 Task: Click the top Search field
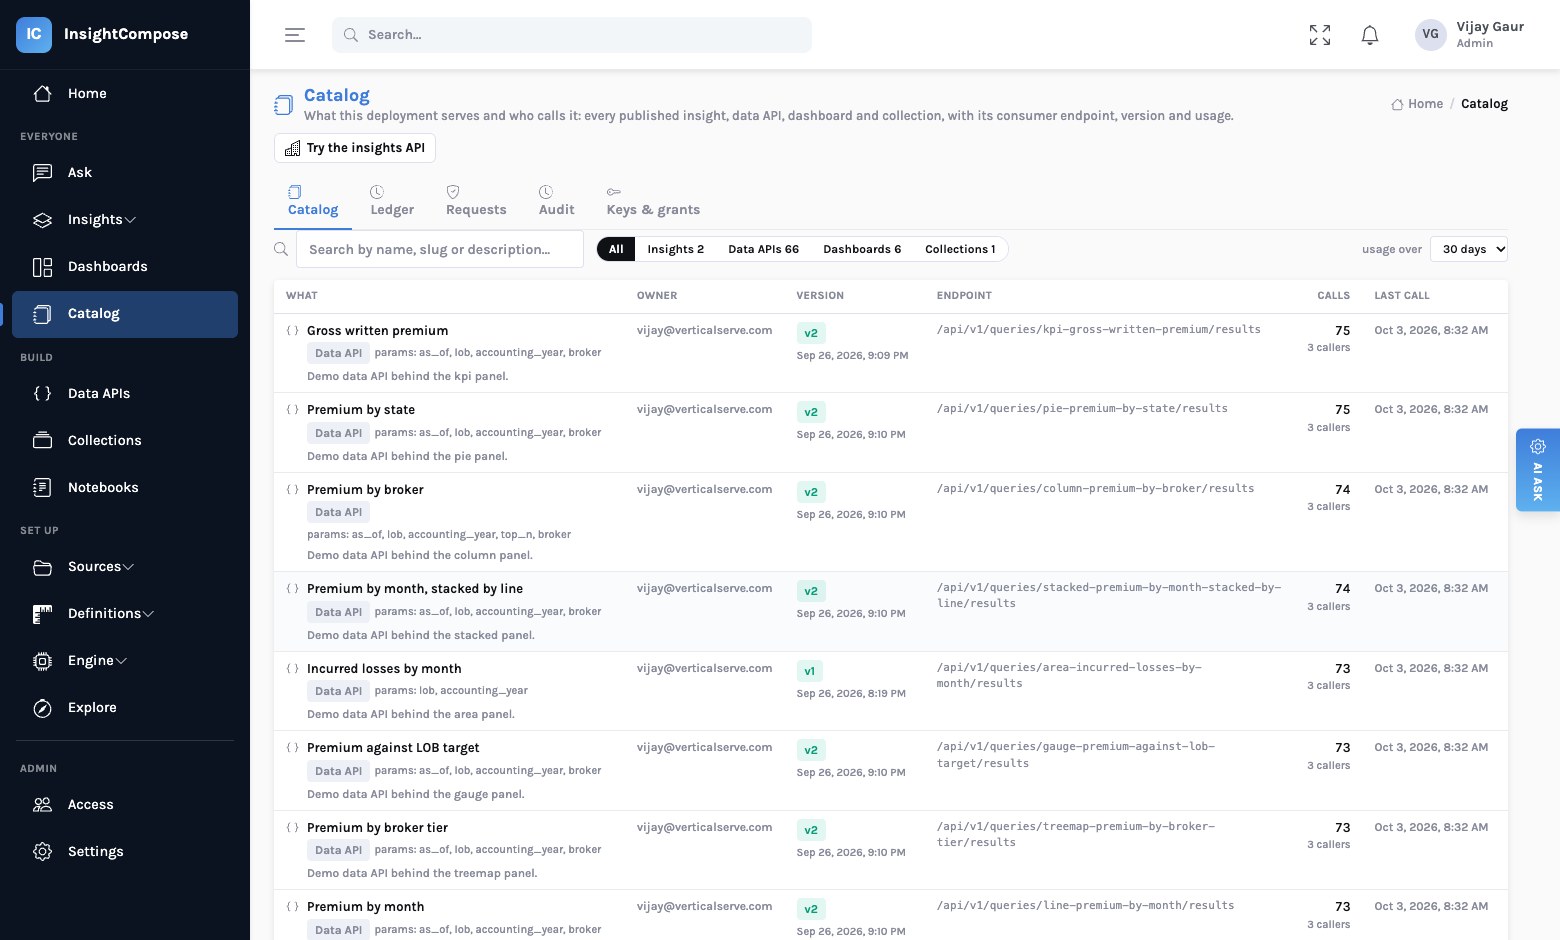[x=572, y=35]
